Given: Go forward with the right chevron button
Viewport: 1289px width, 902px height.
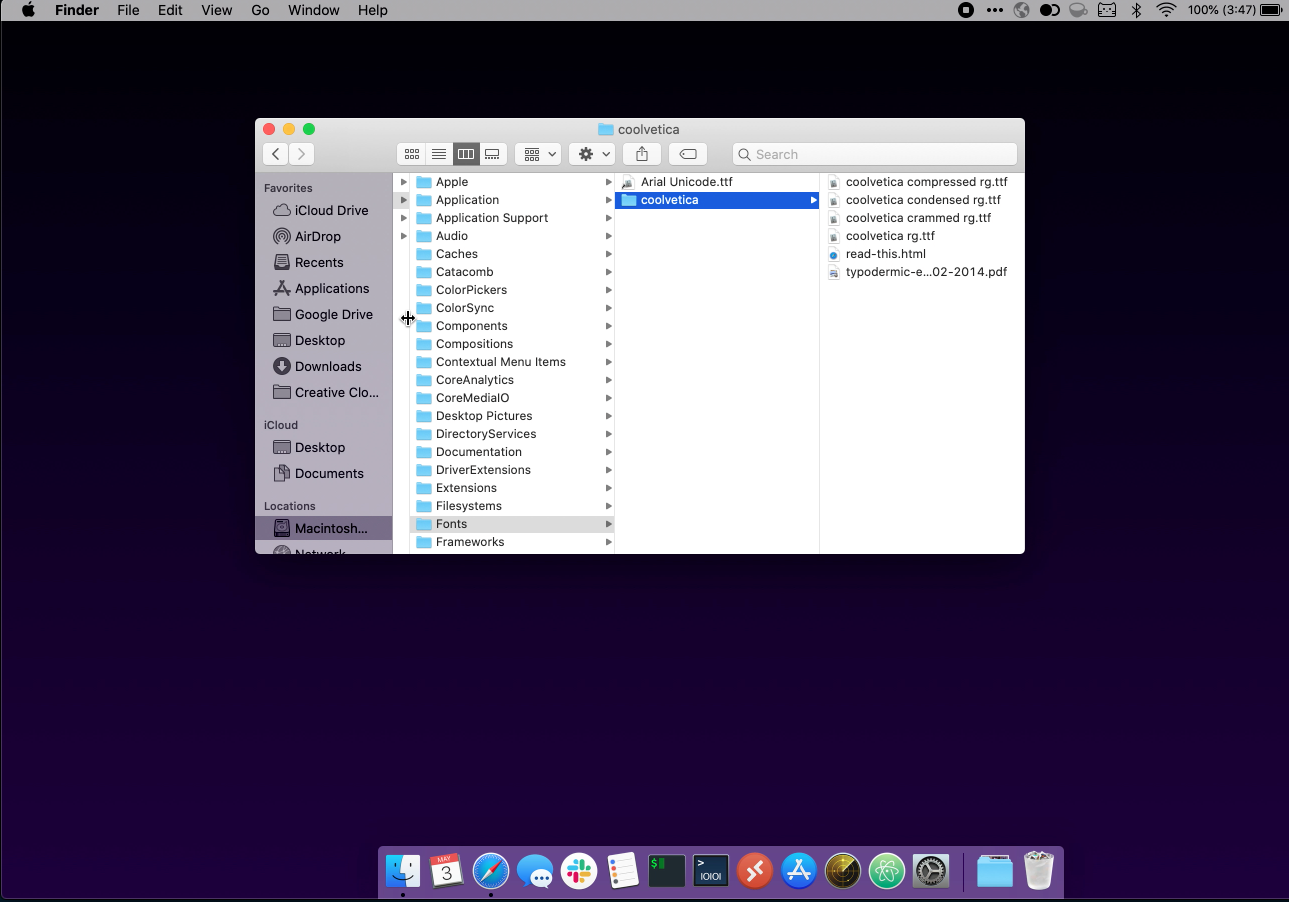Looking at the screenshot, I should coord(302,154).
